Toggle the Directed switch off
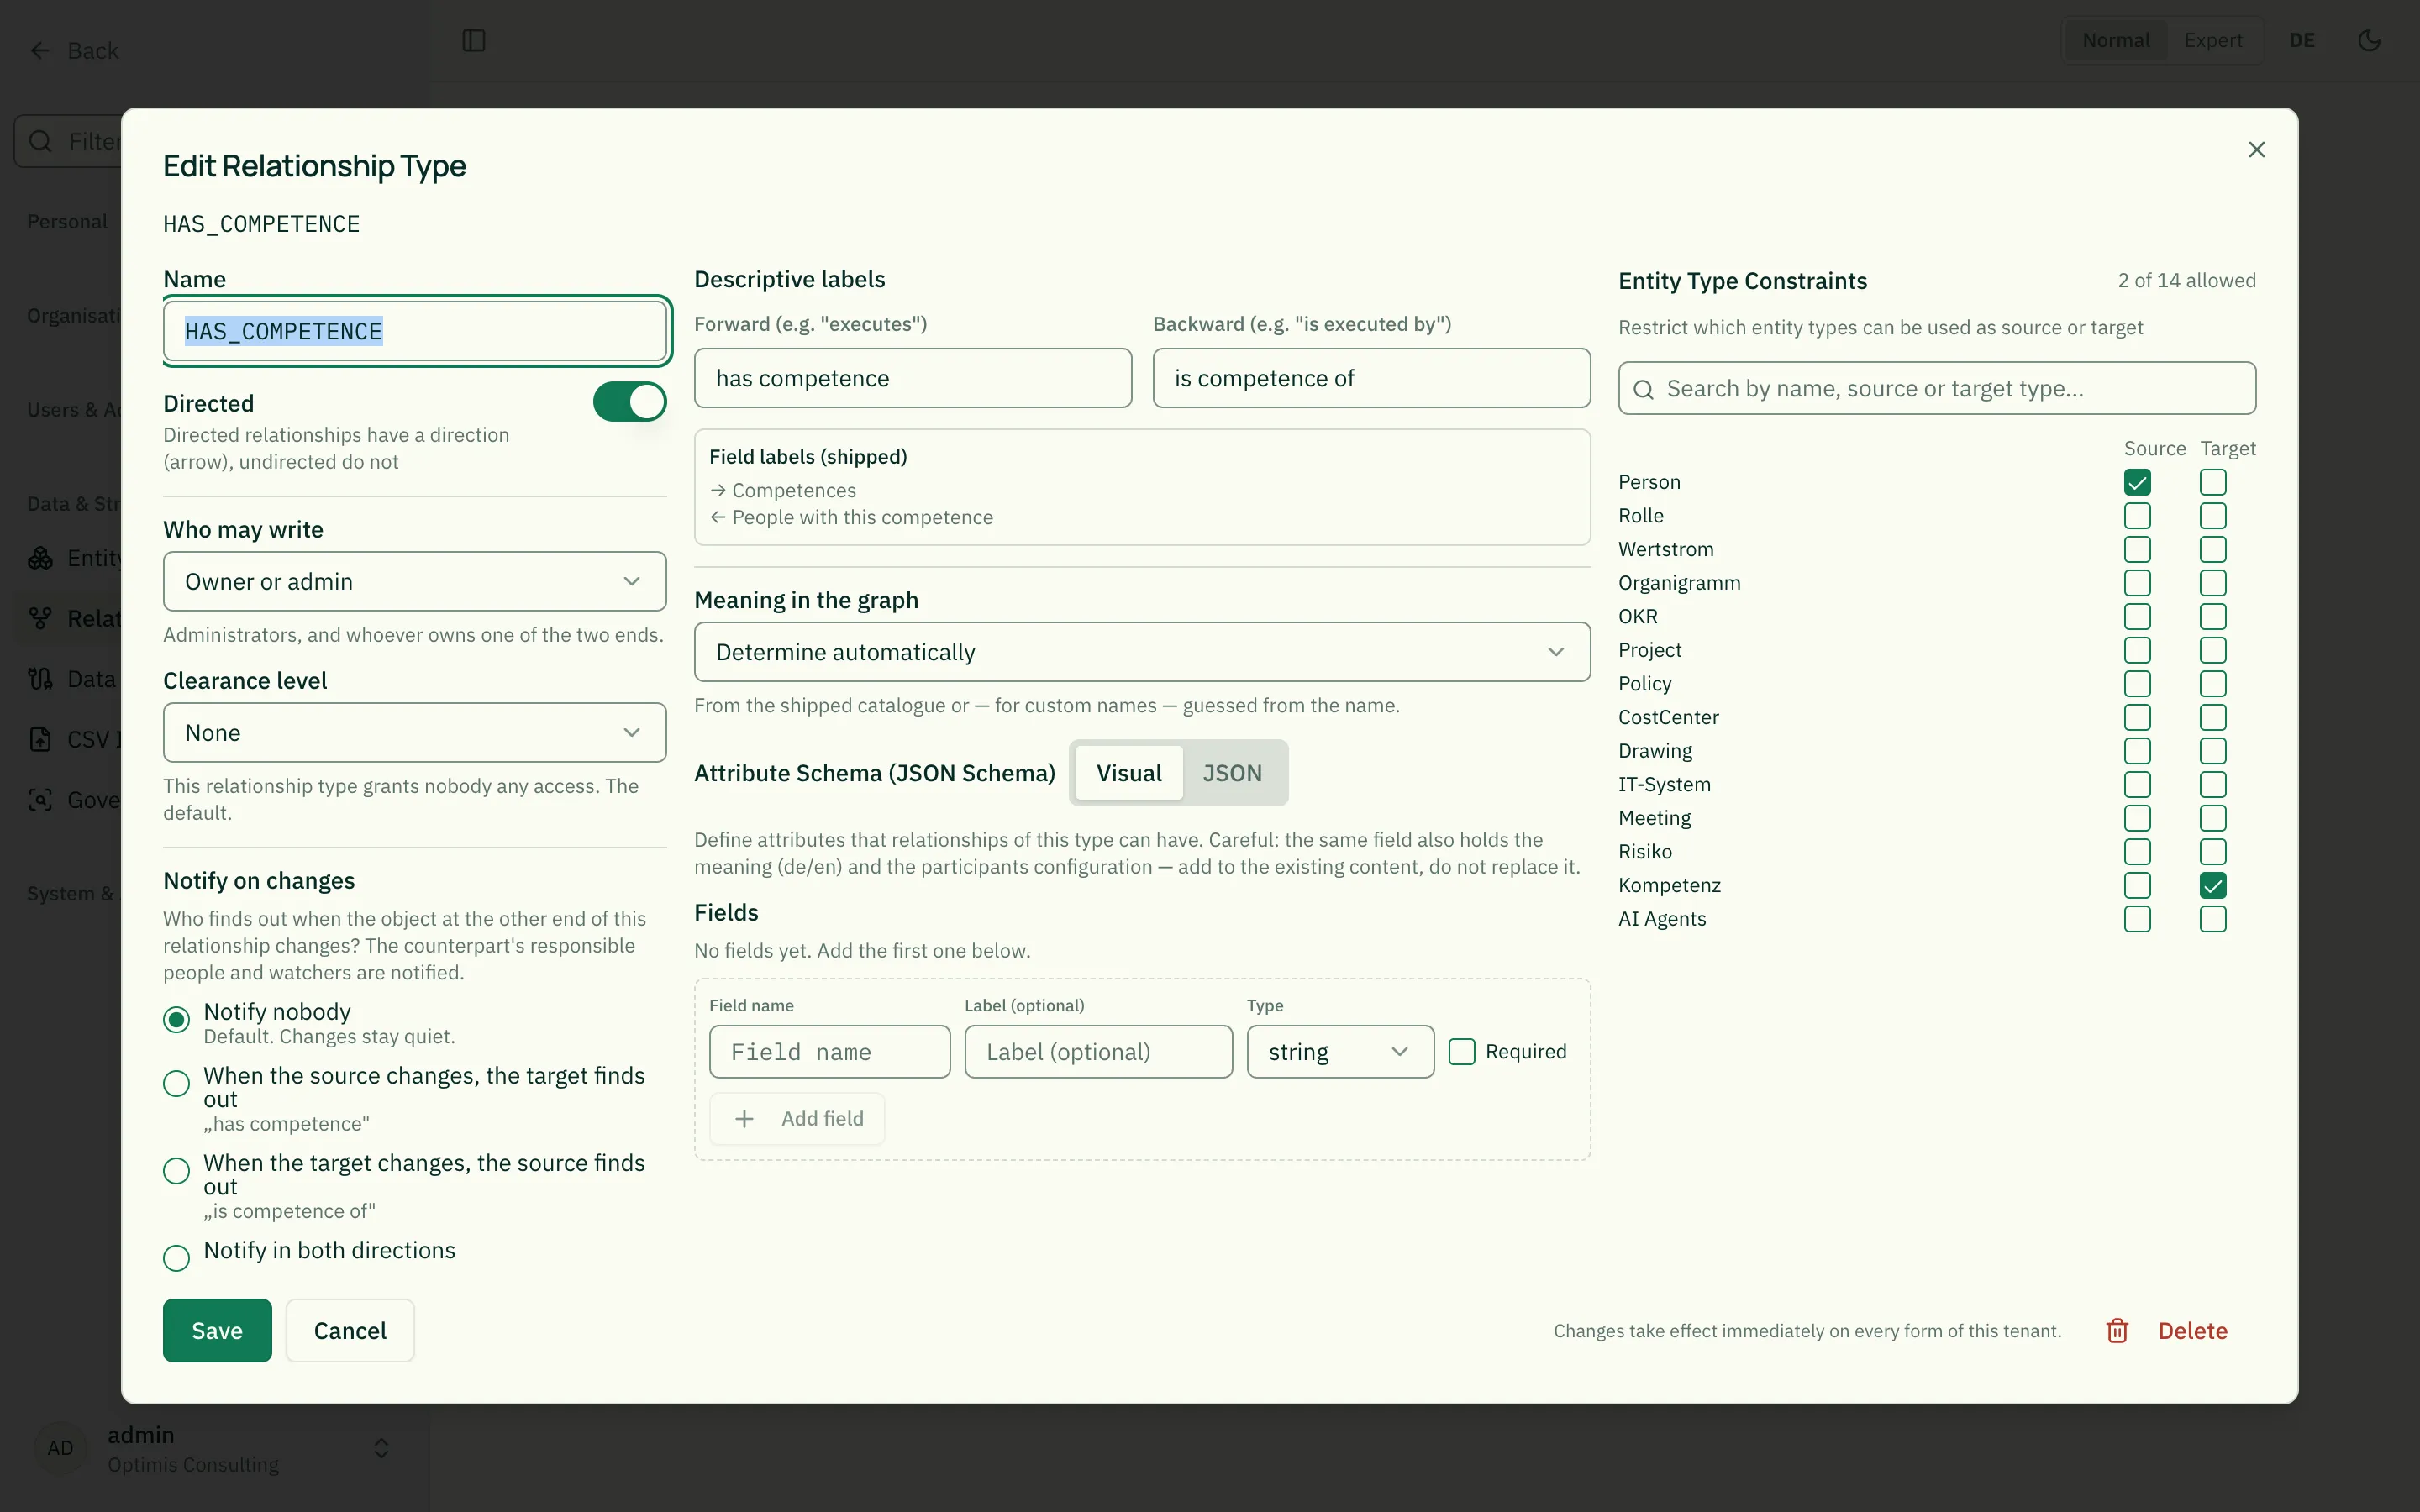 click(630, 402)
